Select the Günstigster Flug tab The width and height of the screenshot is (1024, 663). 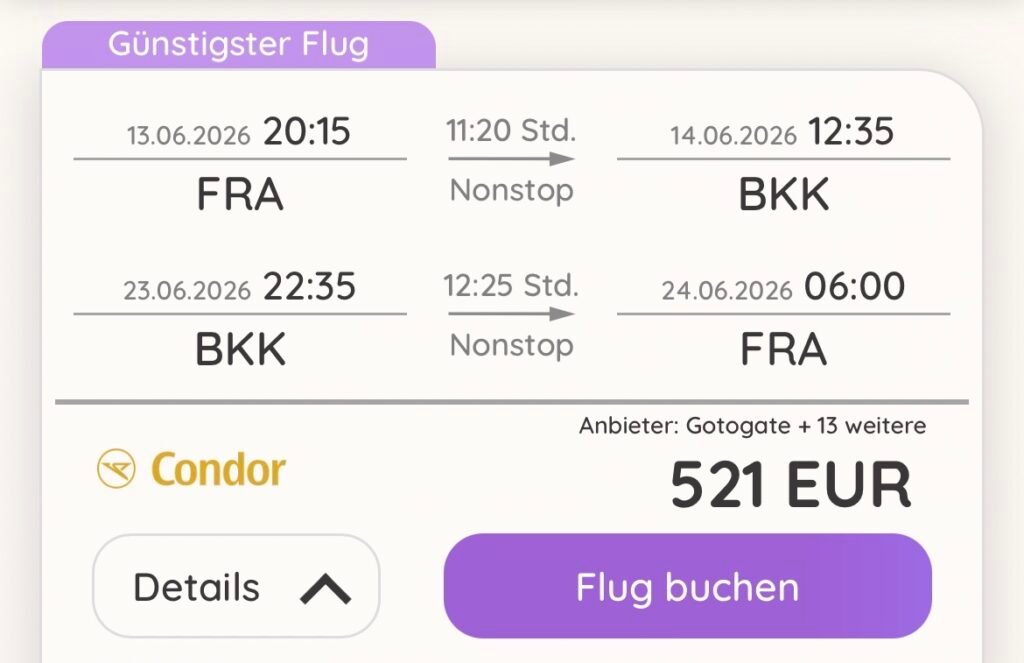tap(238, 45)
